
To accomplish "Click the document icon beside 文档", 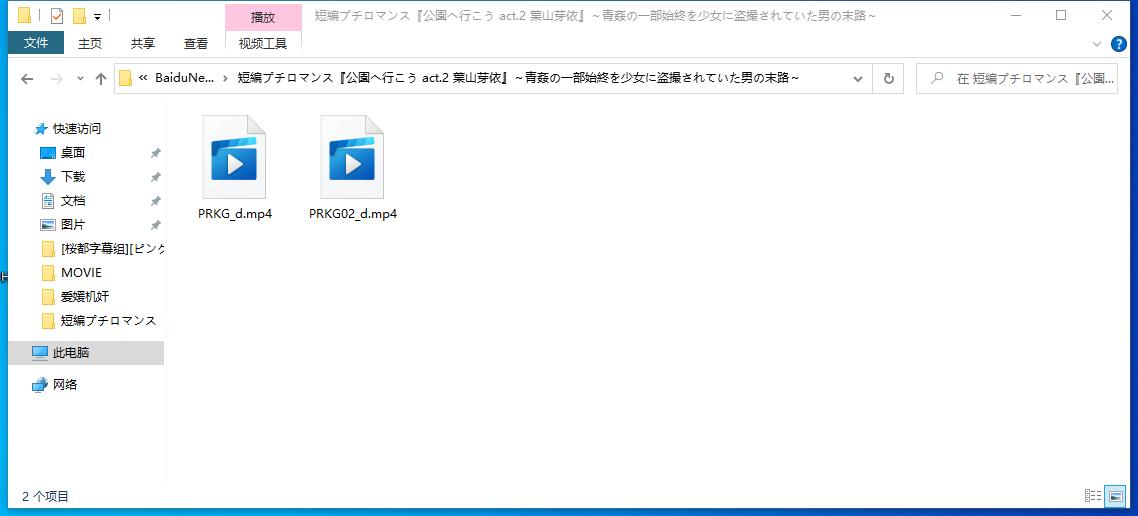I will click(48, 200).
